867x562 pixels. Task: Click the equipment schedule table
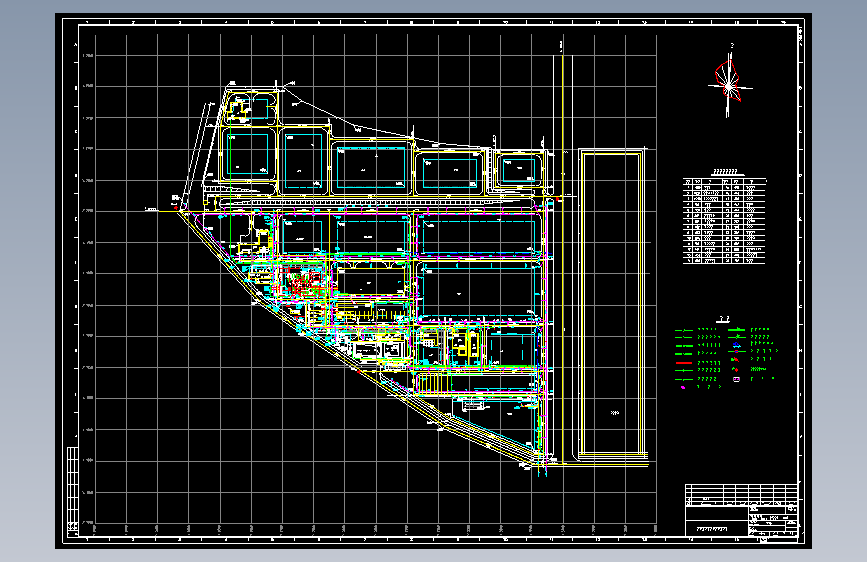[x=724, y=221]
